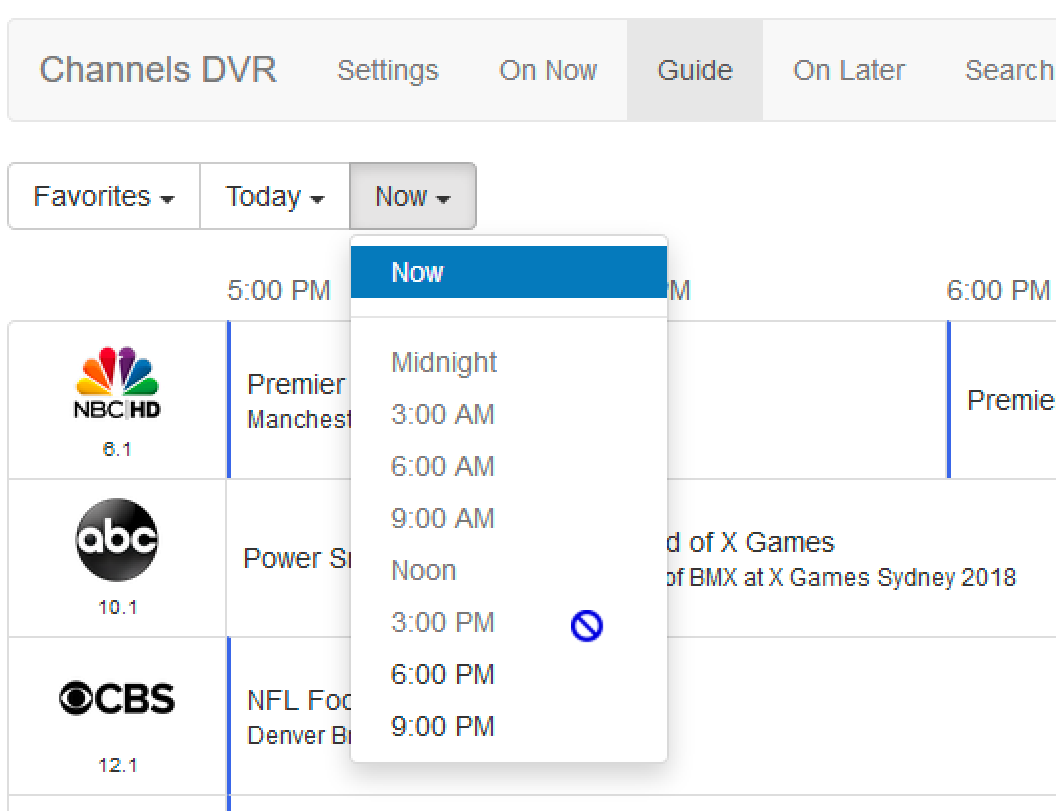Switch to the On Now tab
Viewport: 1056px width, 811px height.
[x=548, y=71]
